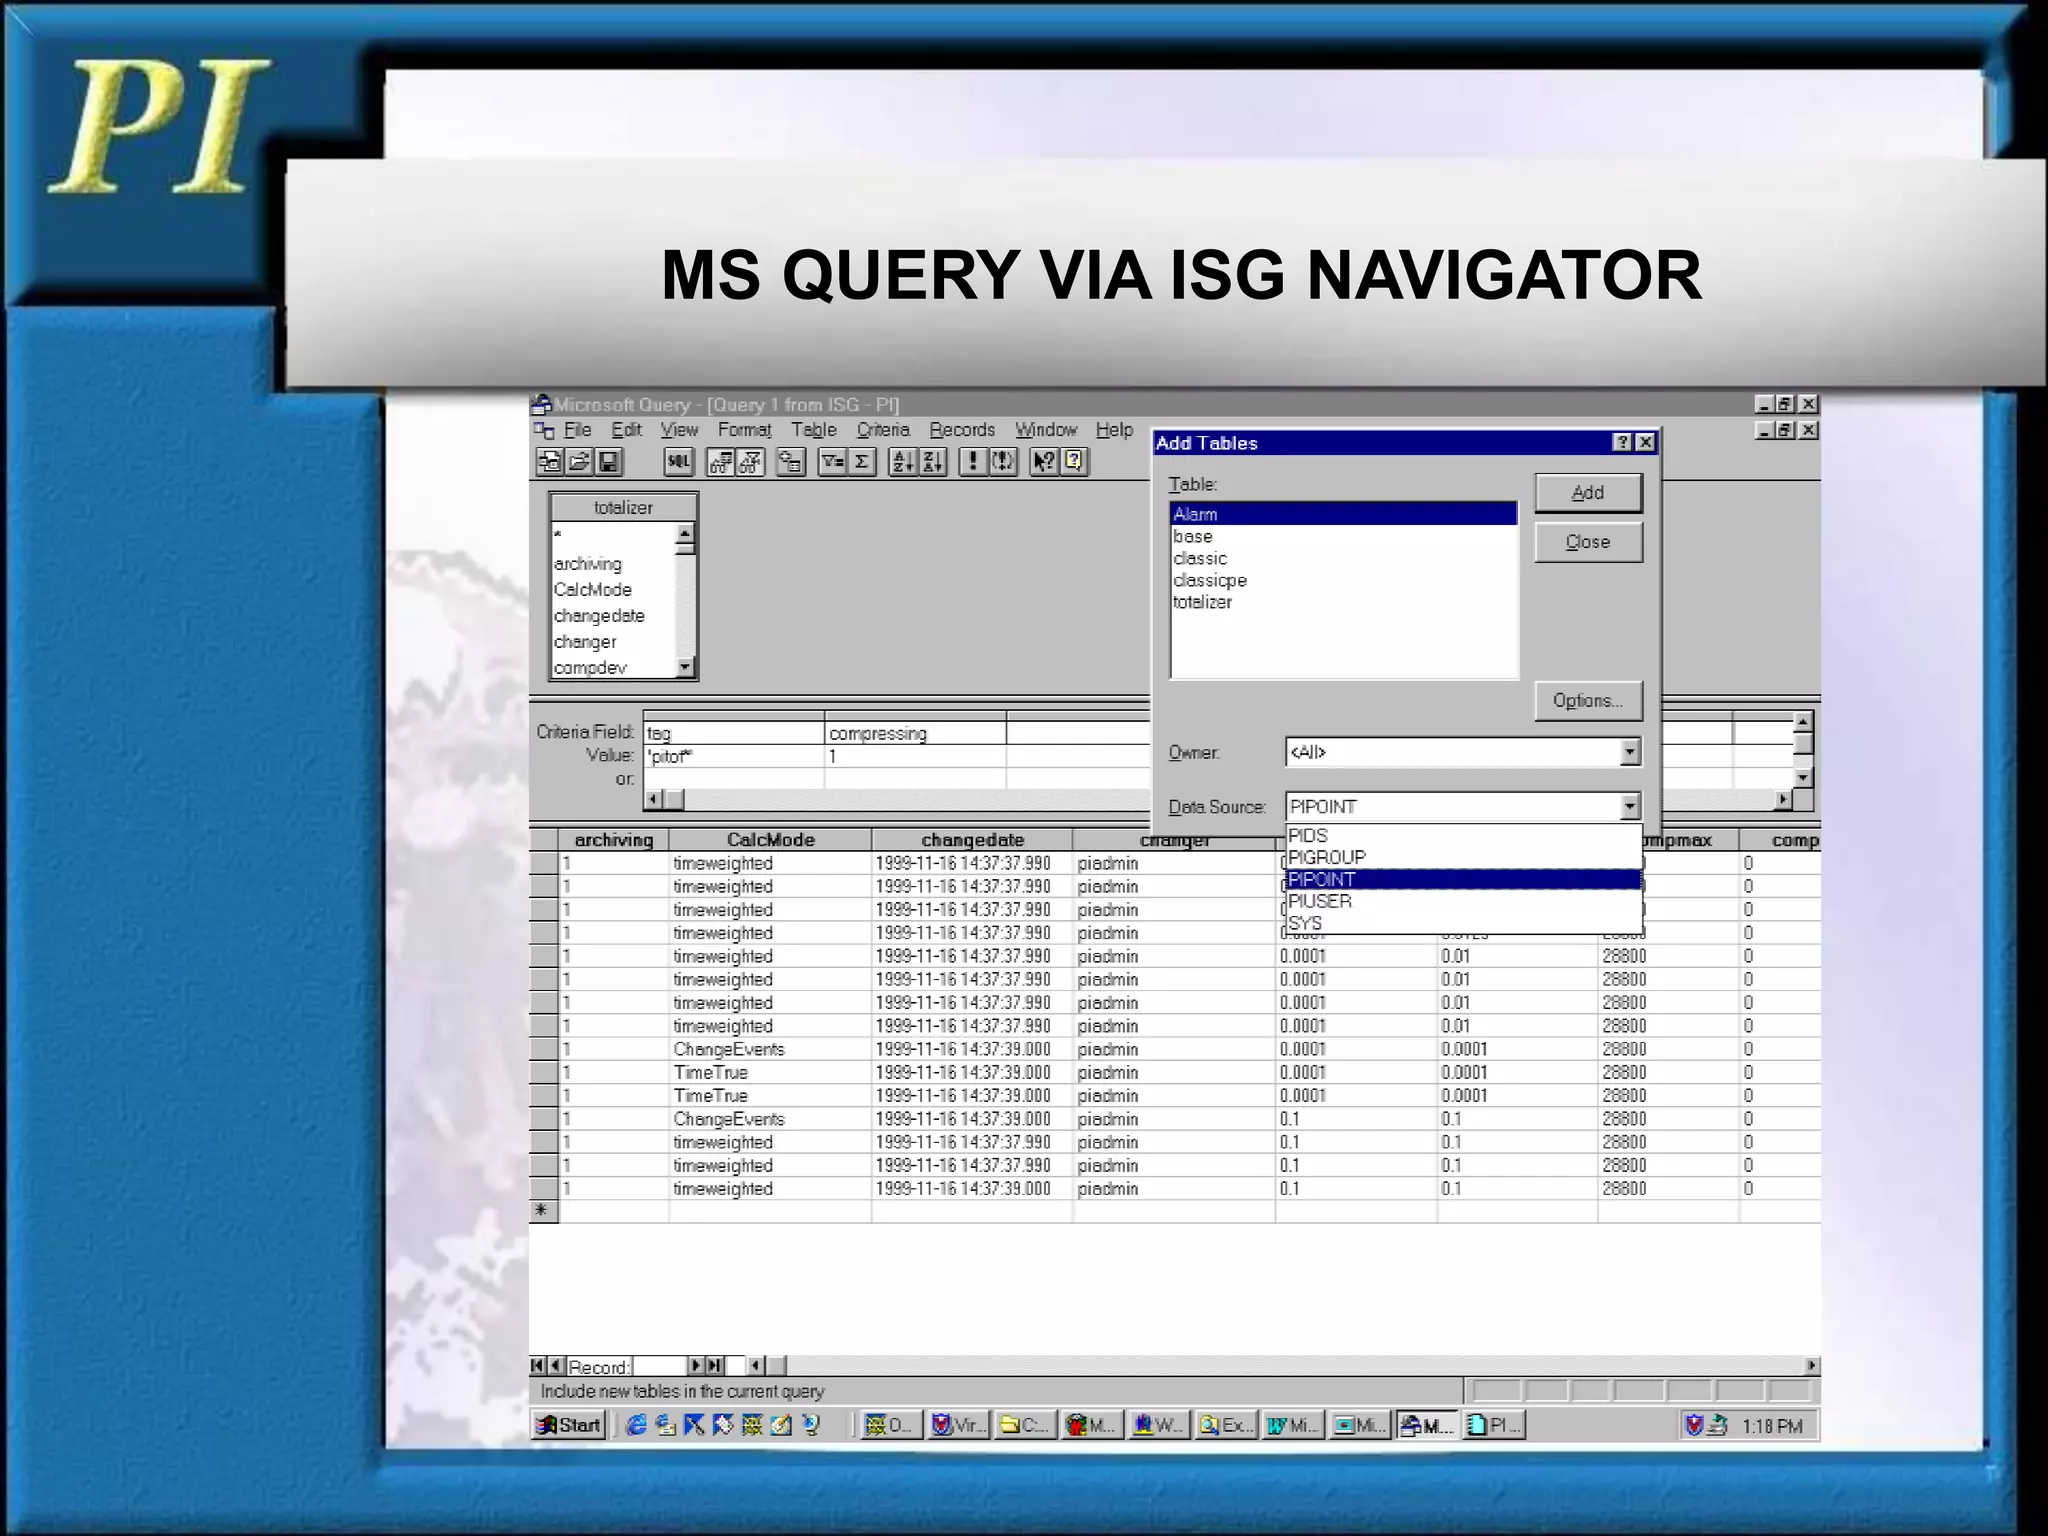Select the changer field in totalizer box
This screenshot has width=2048, height=1536.
[614, 642]
